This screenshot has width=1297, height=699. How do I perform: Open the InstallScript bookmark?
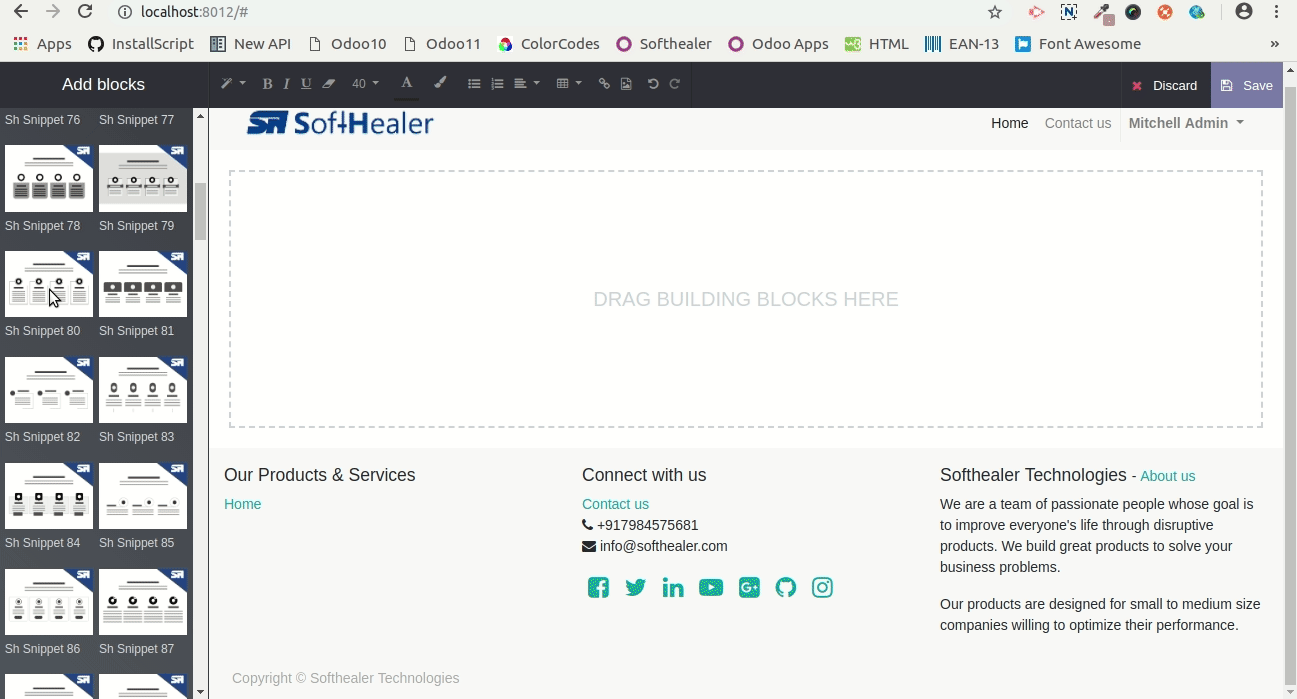pyautogui.click(x=139, y=44)
